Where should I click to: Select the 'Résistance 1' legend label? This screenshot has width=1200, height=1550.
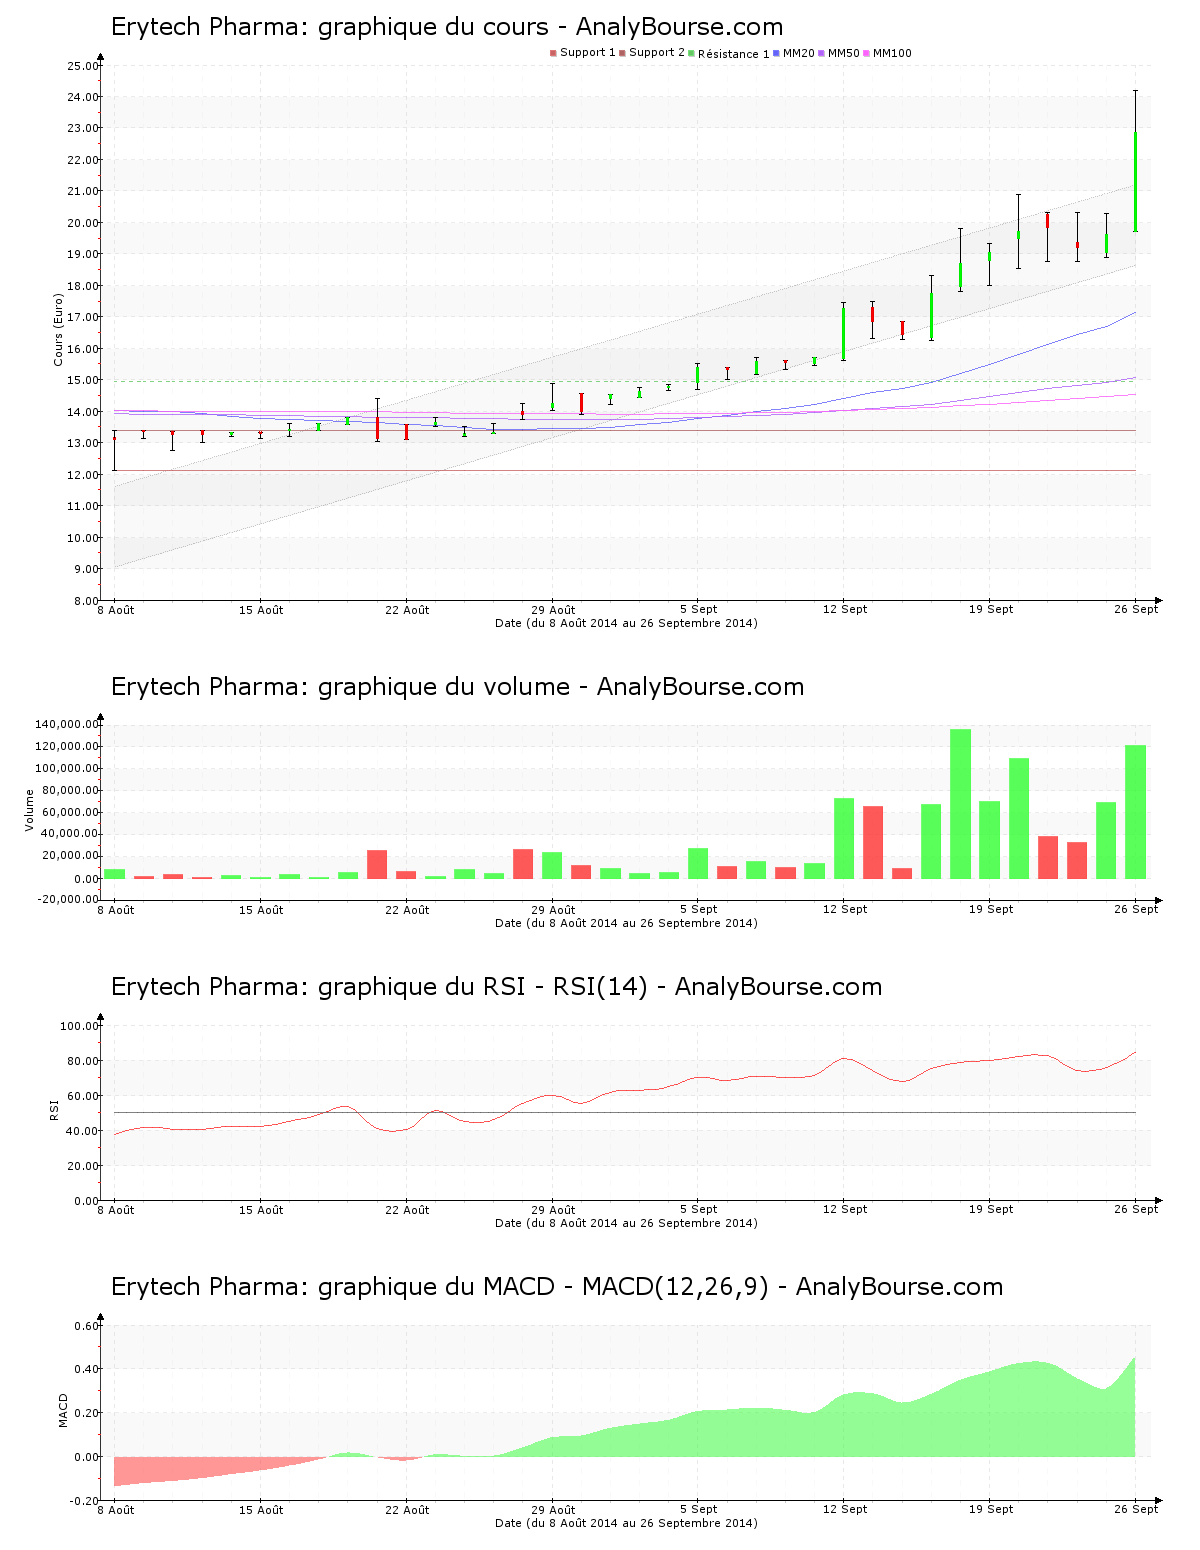[x=734, y=54]
